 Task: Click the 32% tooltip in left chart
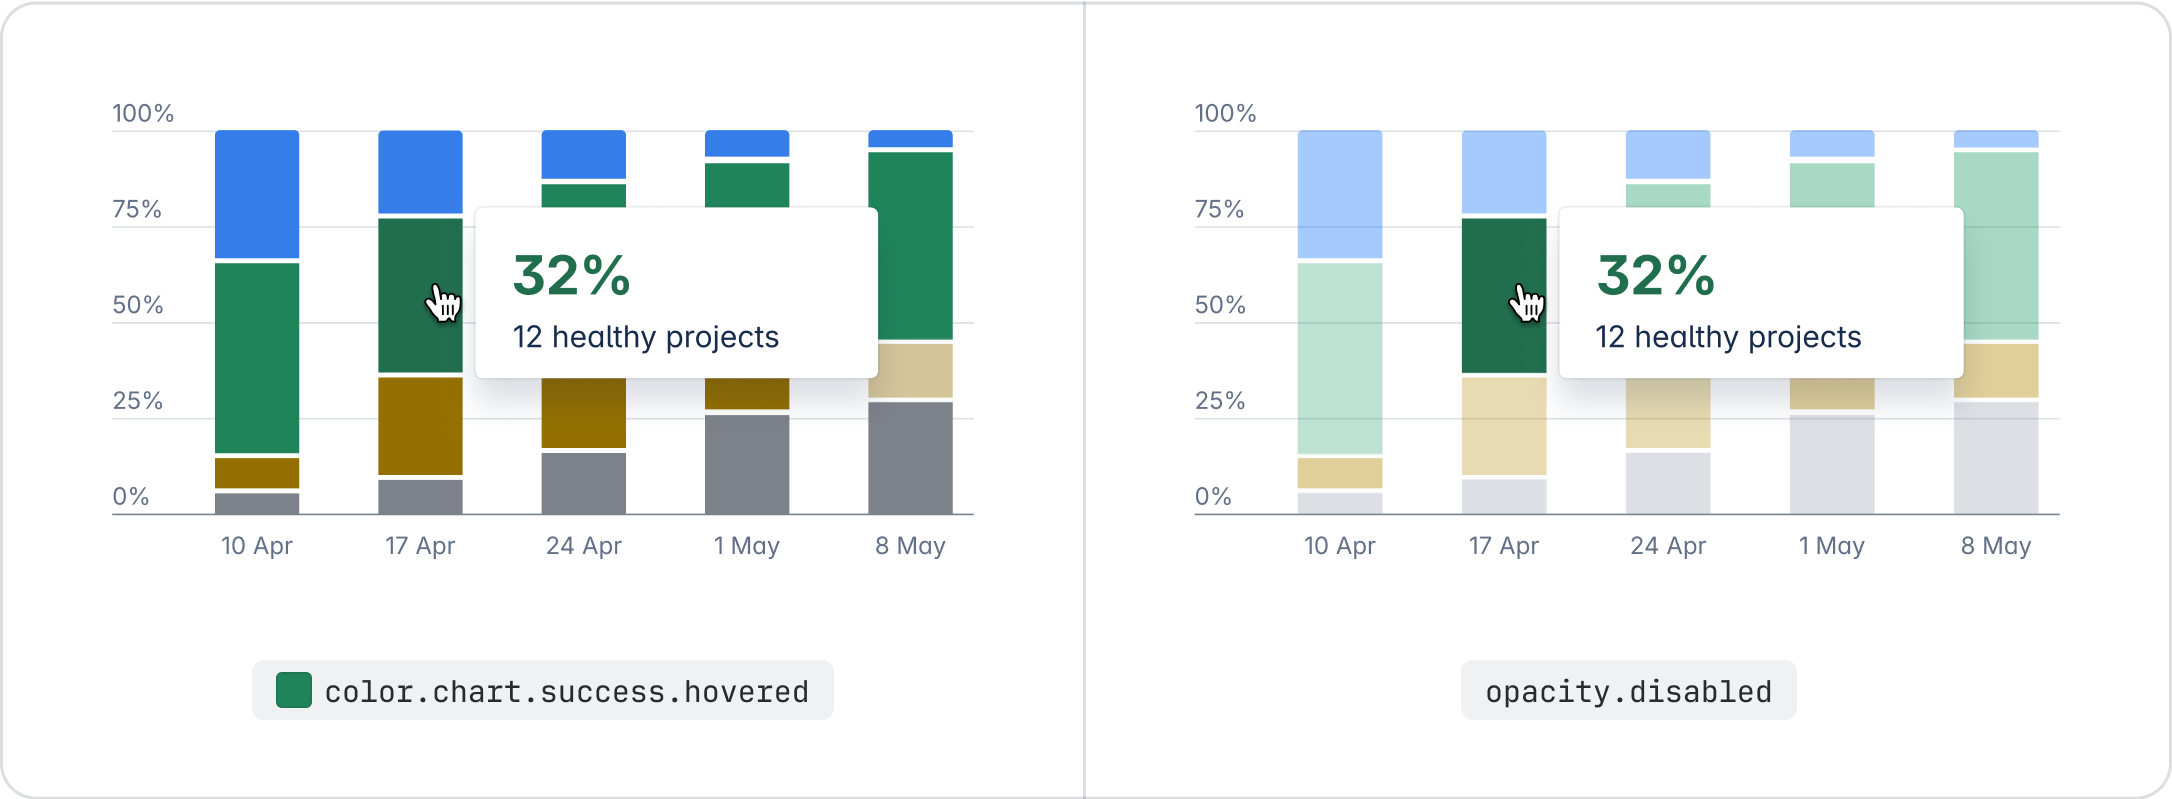(572, 276)
